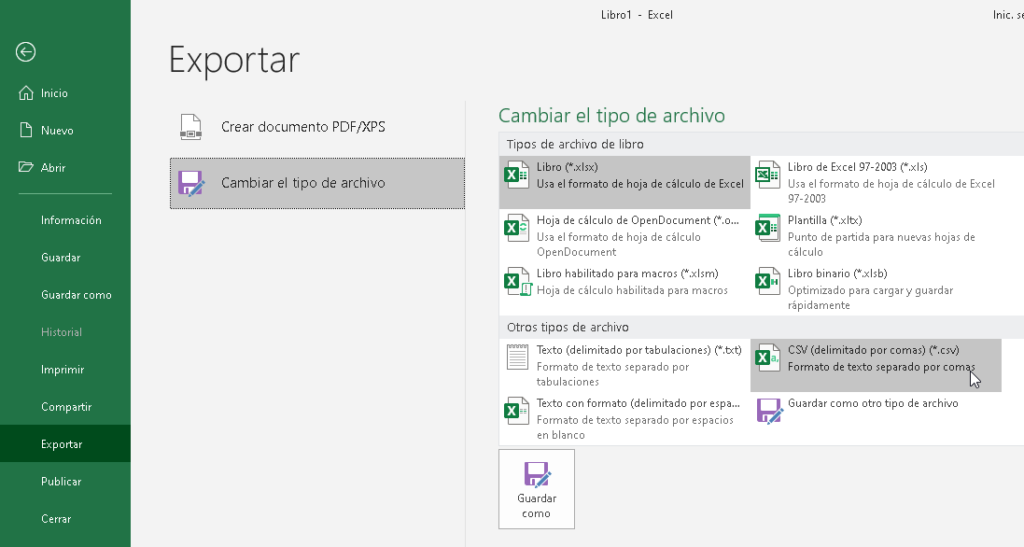The width and height of the screenshot is (1024, 547).
Task: Click the Guardar como otro tipo icon
Action: [769, 411]
